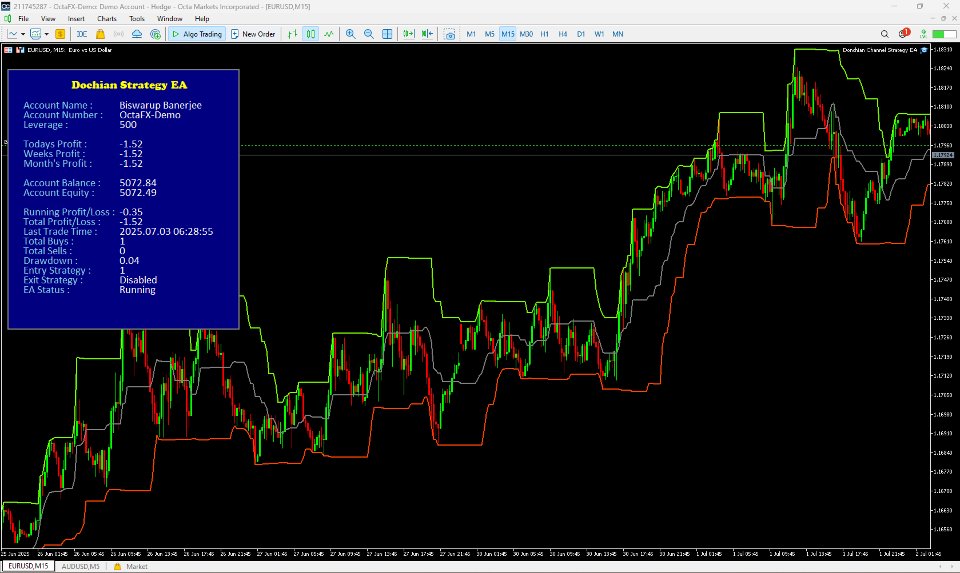Select the H4 timeframe
This screenshot has width=960, height=573.
pos(563,34)
